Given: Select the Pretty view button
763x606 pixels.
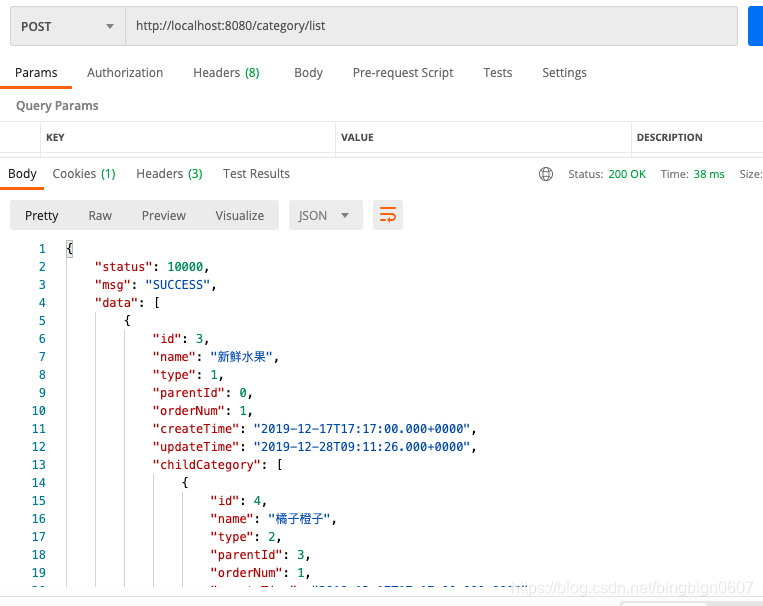Looking at the screenshot, I should 41,215.
